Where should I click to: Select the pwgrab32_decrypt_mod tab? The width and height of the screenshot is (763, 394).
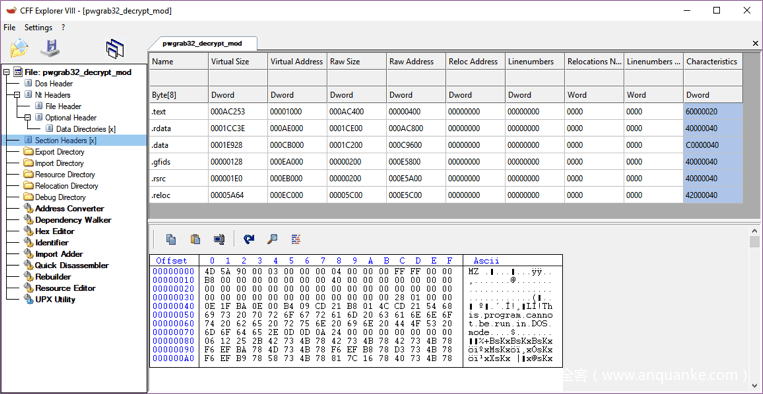(202, 43)
